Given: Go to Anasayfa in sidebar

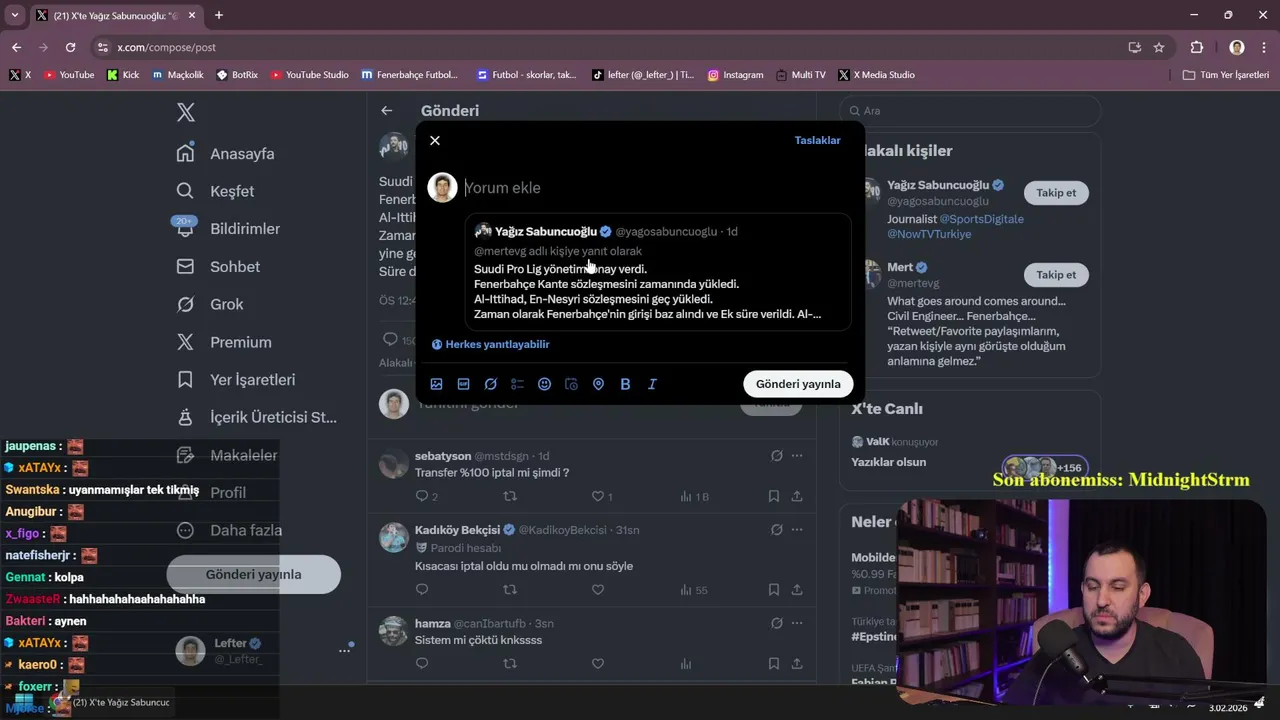Looking at the screenshot, I should click(226, 153).
